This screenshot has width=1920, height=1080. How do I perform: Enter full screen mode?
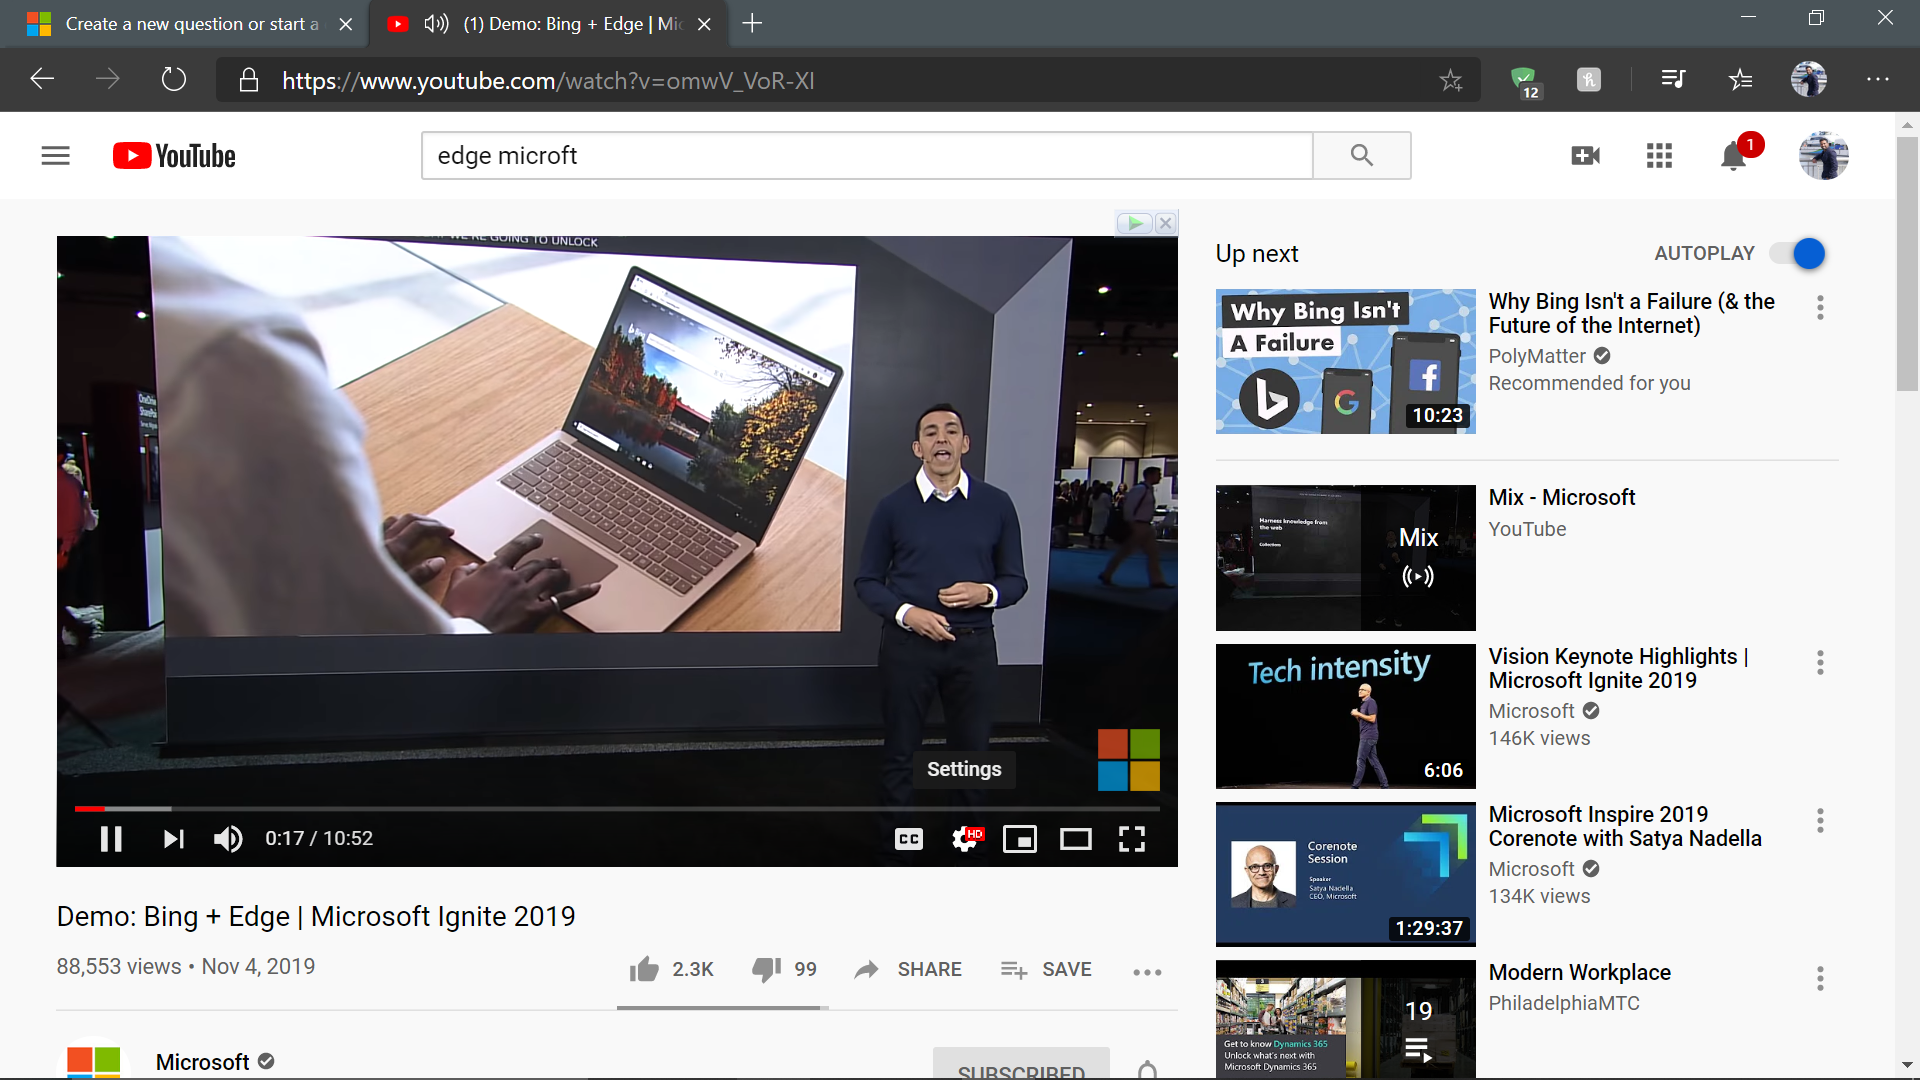1131,839
